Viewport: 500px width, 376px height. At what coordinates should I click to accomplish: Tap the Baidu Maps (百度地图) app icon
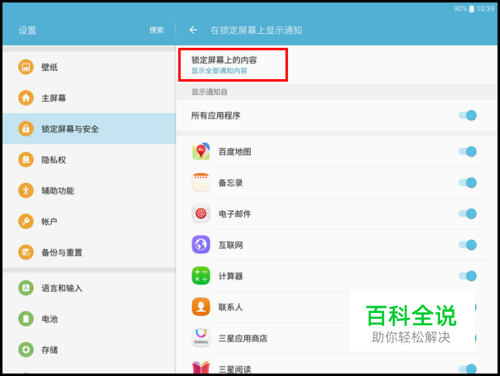tap(201, 152)
